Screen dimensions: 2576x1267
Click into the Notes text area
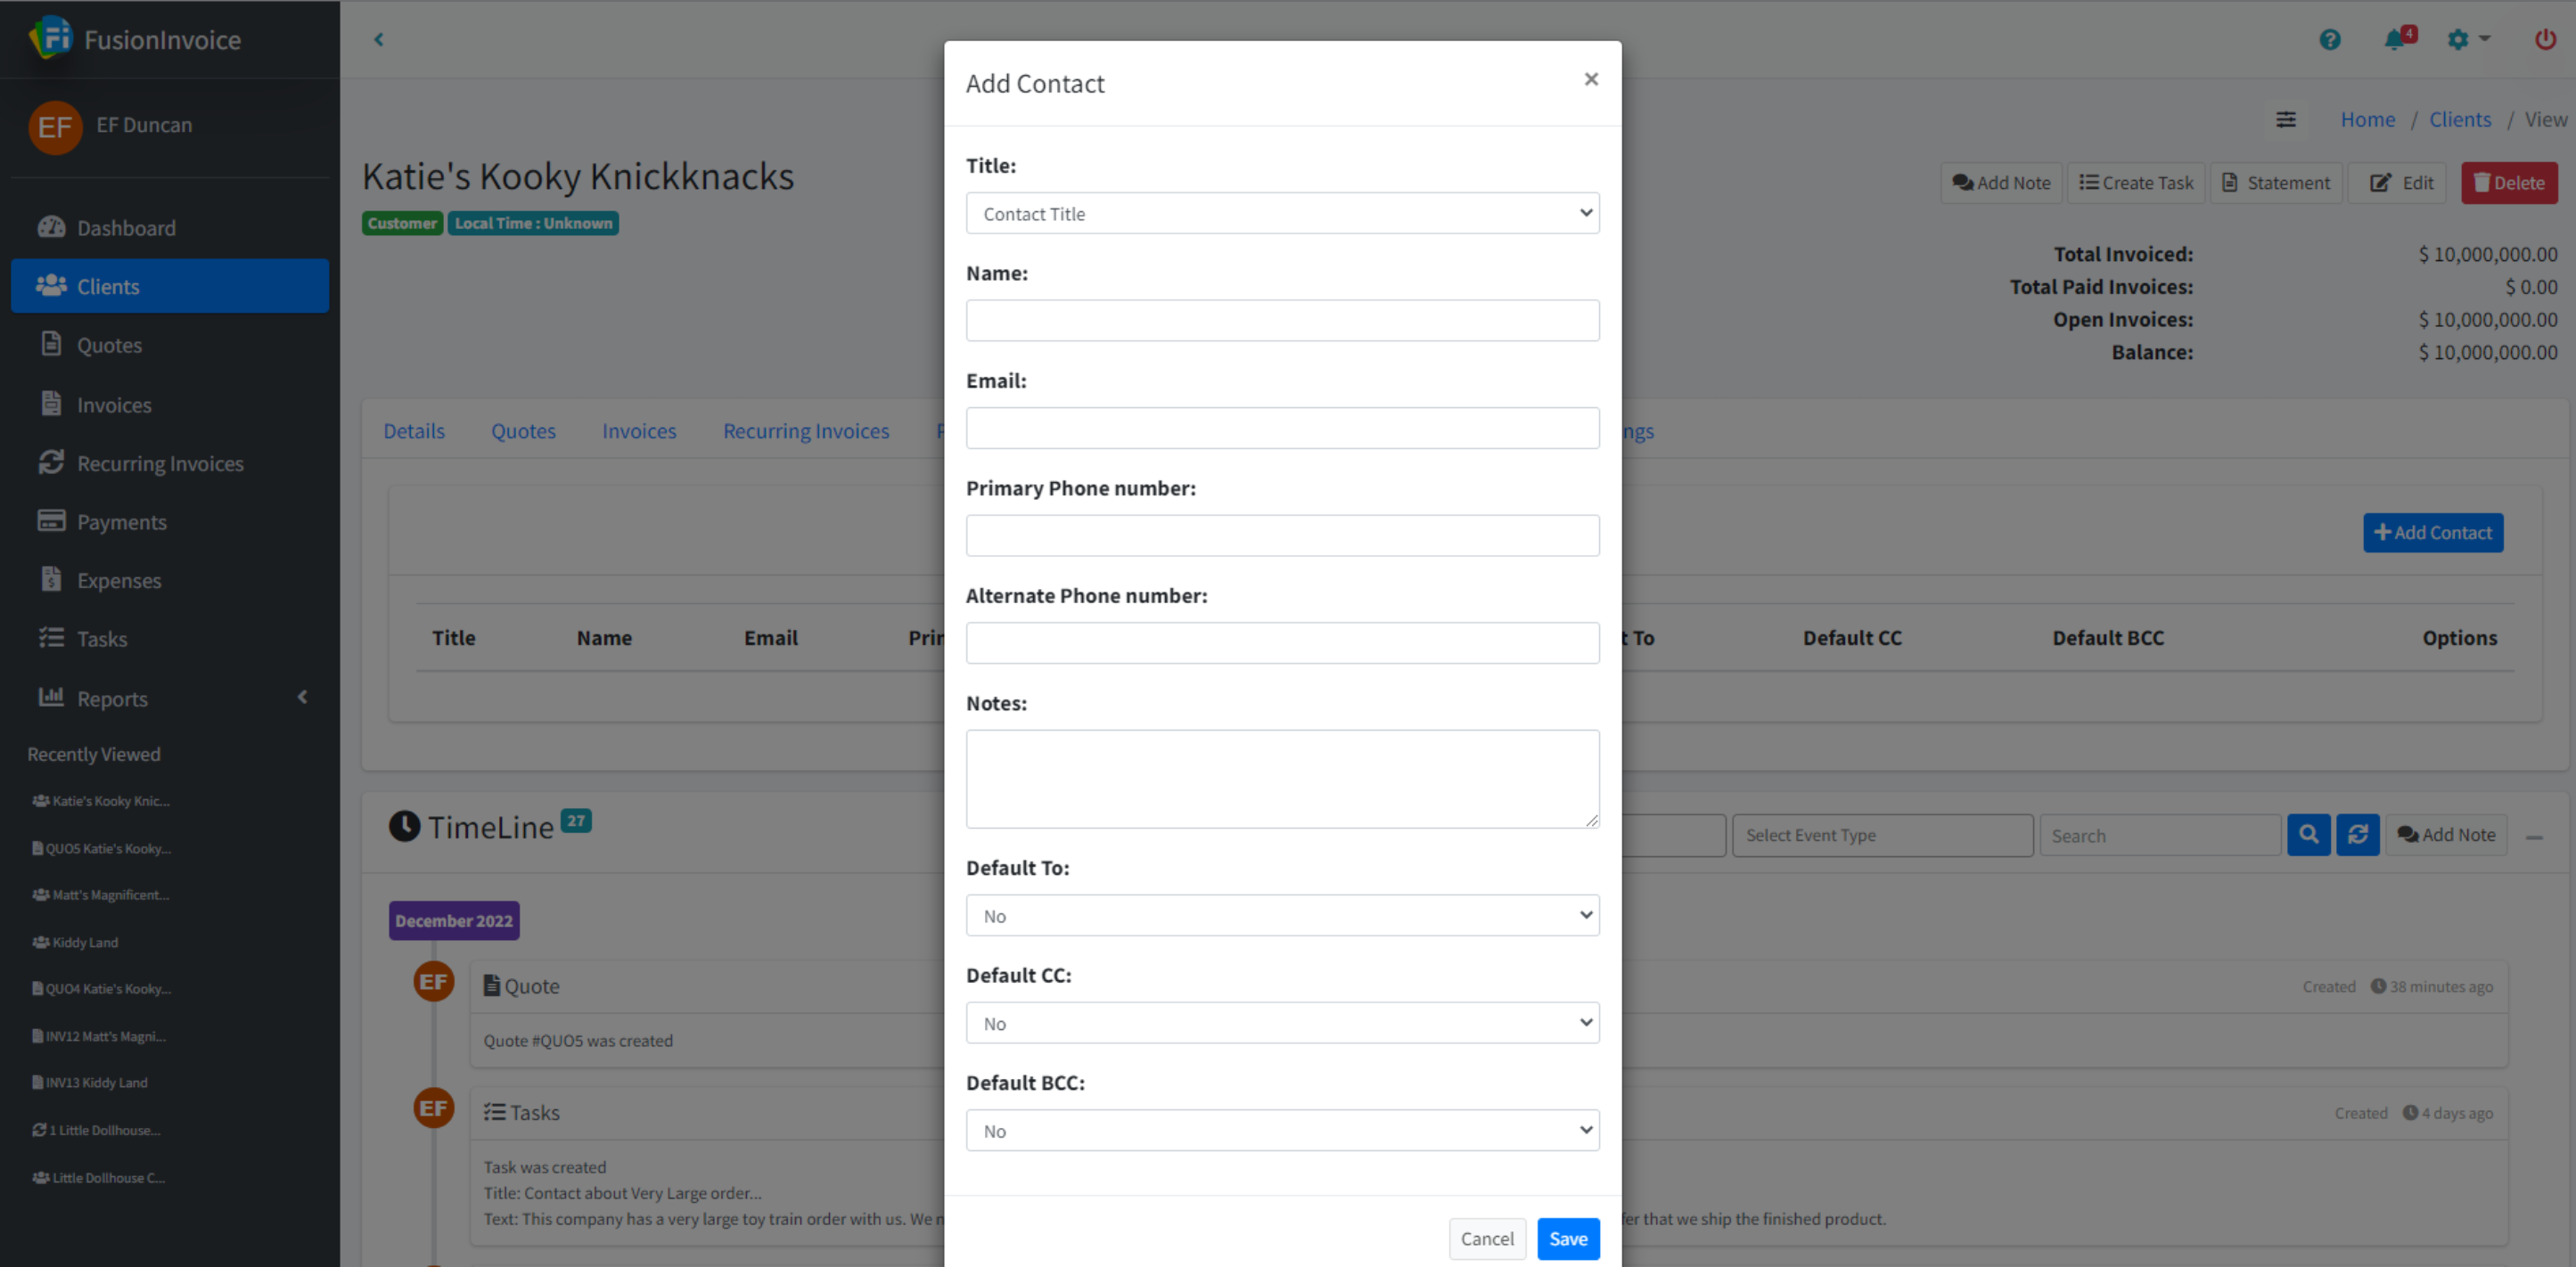coord(1282,778)
